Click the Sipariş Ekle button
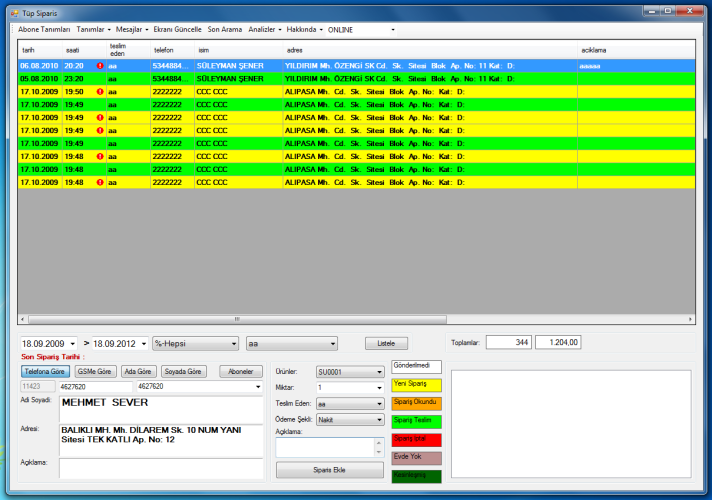This screenshot has height=500, width=712. (330, 470)
